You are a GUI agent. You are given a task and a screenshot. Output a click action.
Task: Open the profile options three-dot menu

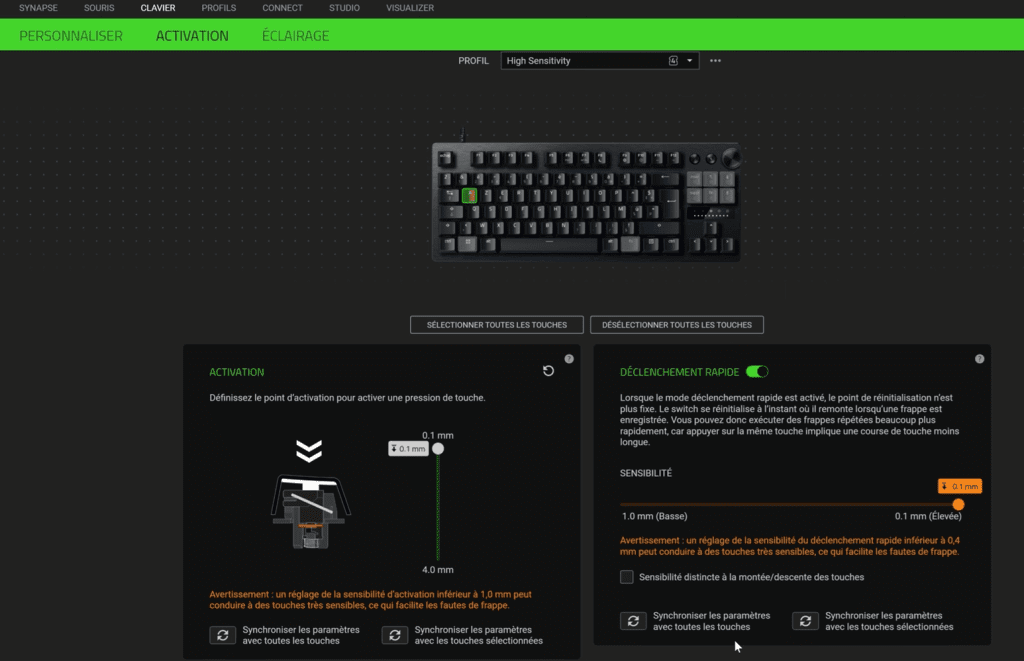715,61
